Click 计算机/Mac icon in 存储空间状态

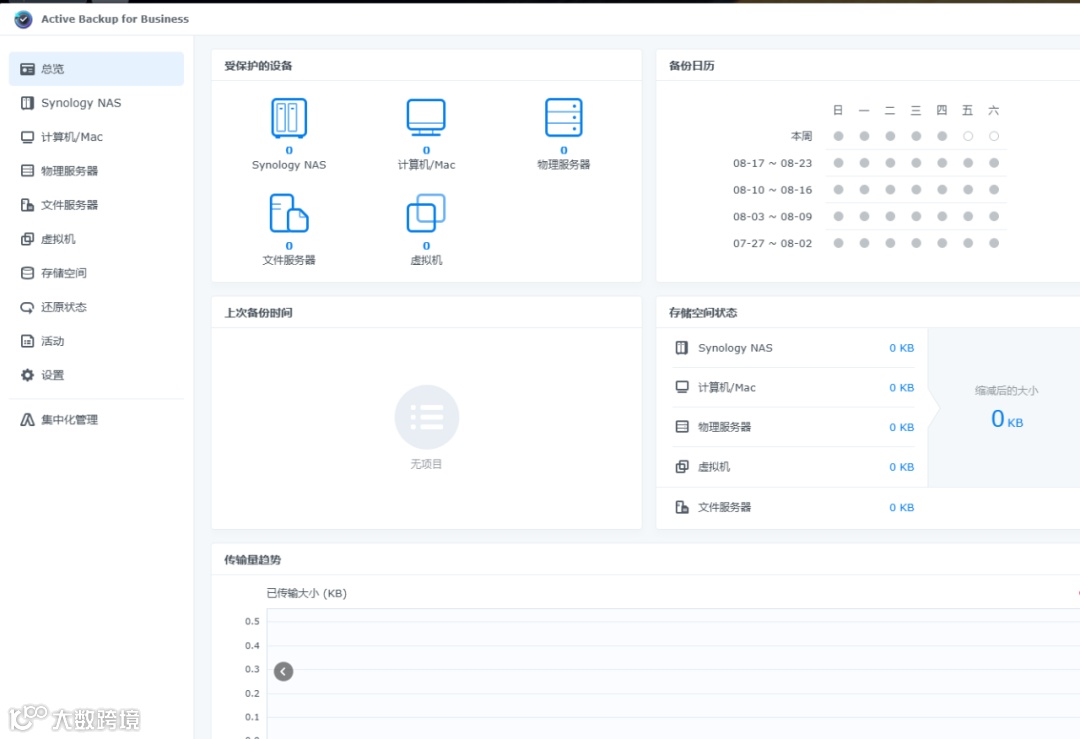pos(682,387)
